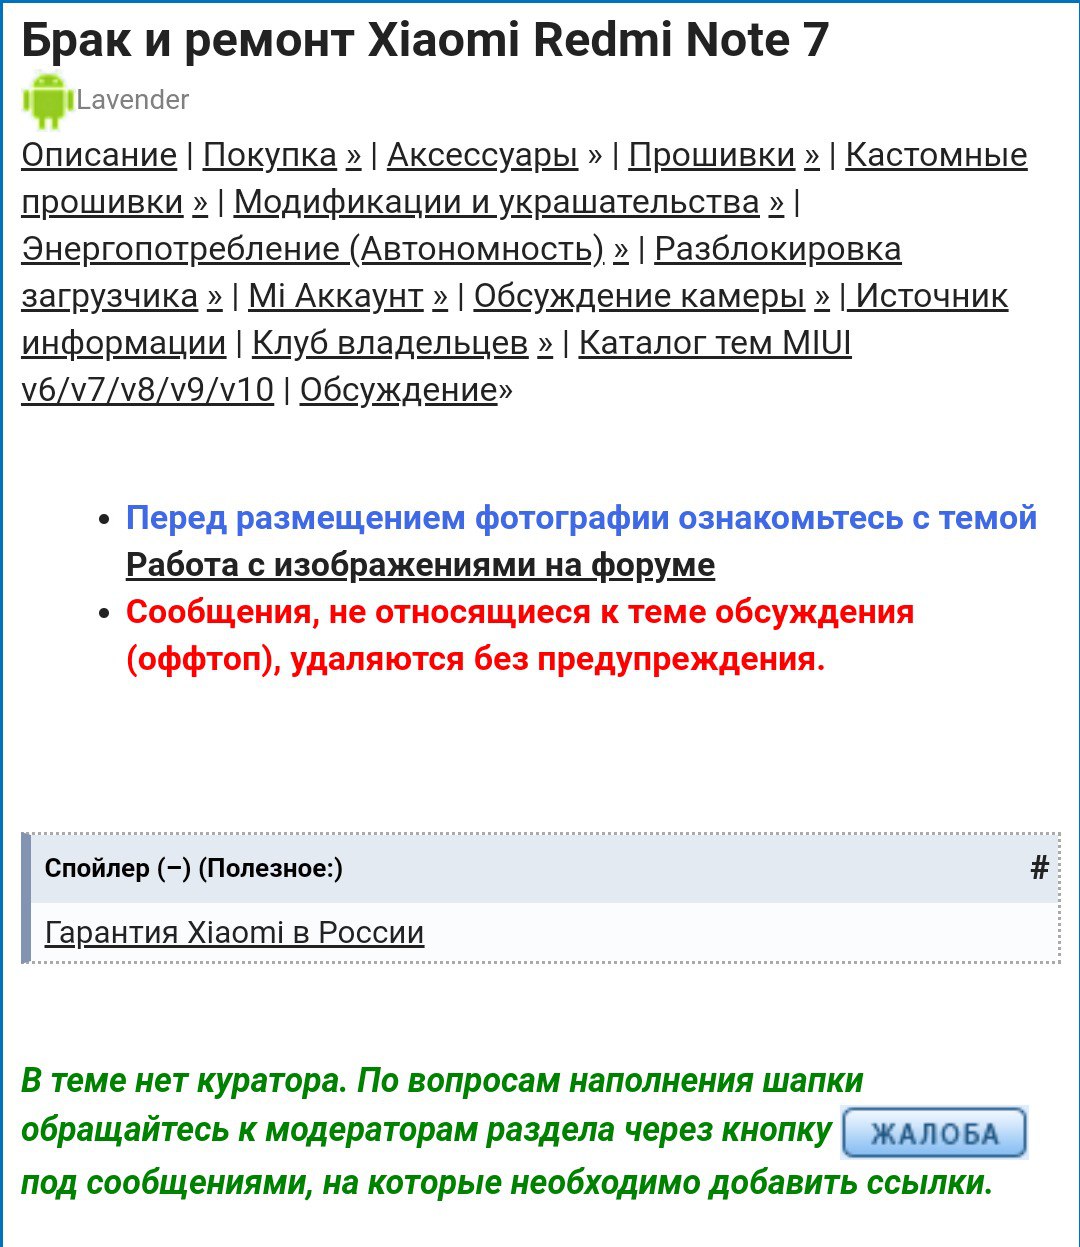Open Источник информации link

tap(931, 297)
